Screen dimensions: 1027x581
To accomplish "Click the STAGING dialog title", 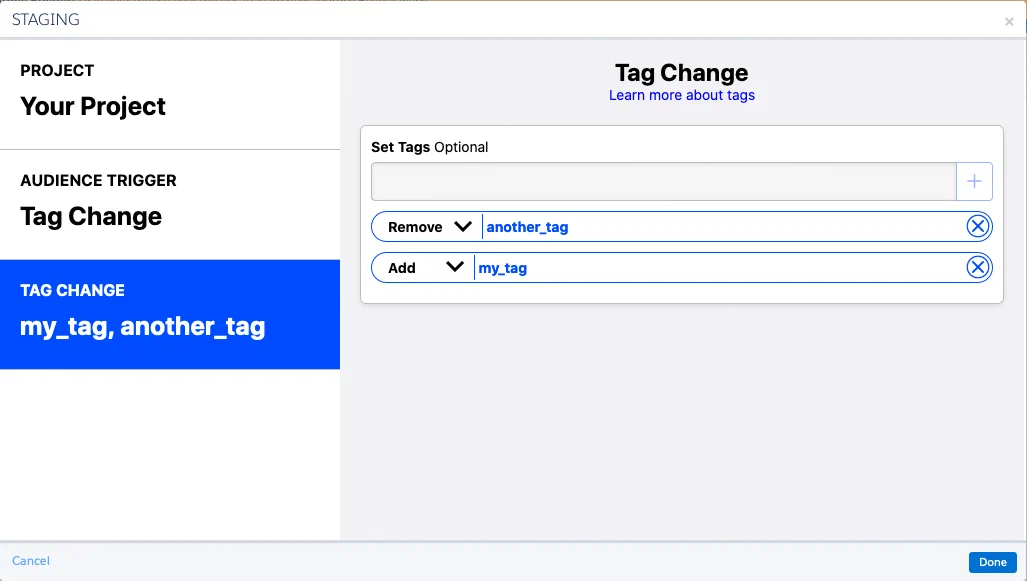I will [x=46, y=20].
